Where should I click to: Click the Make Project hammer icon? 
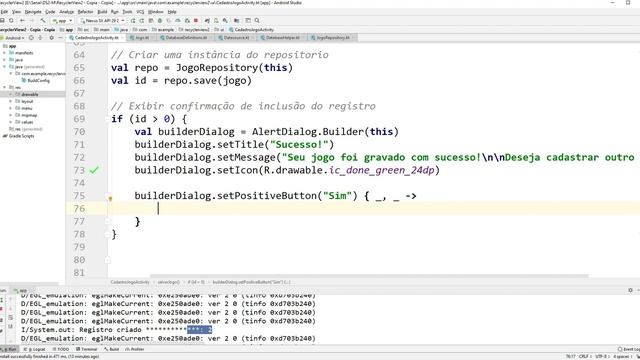(43, 20)
